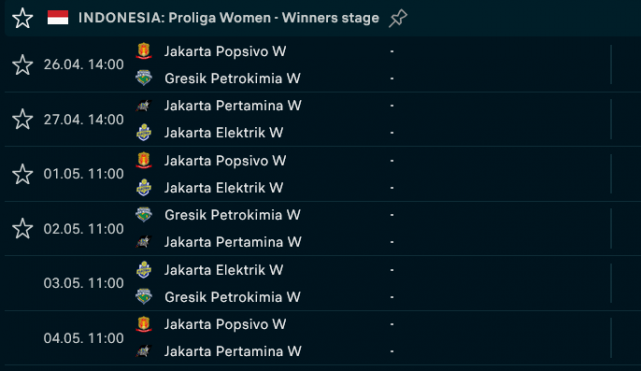
Task: Open the 03.05. 11:00 match row
Action: pyautogui.click(x=320, y=283)
